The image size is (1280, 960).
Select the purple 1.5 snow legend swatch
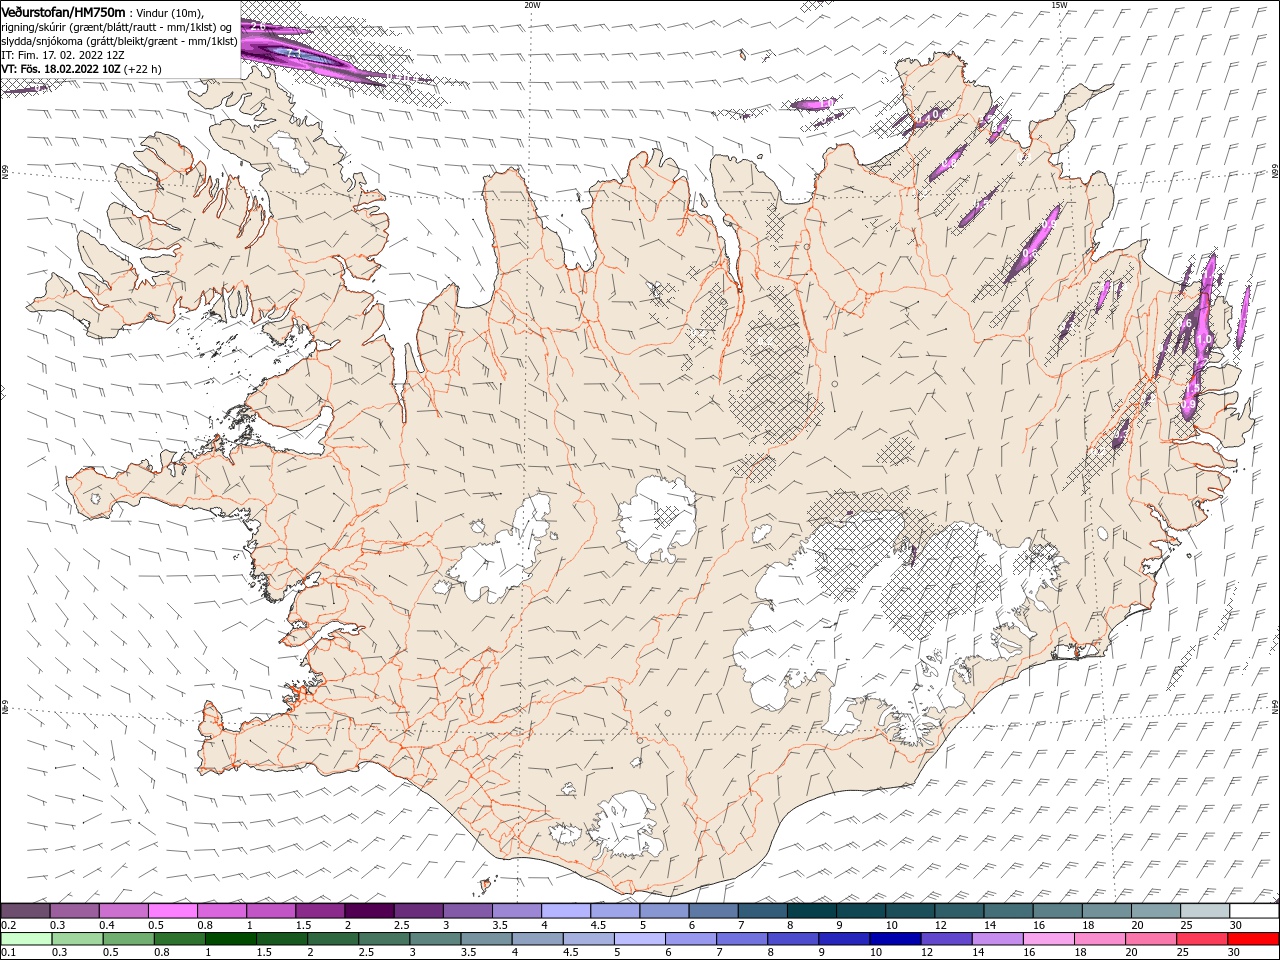tap(320, 911)
